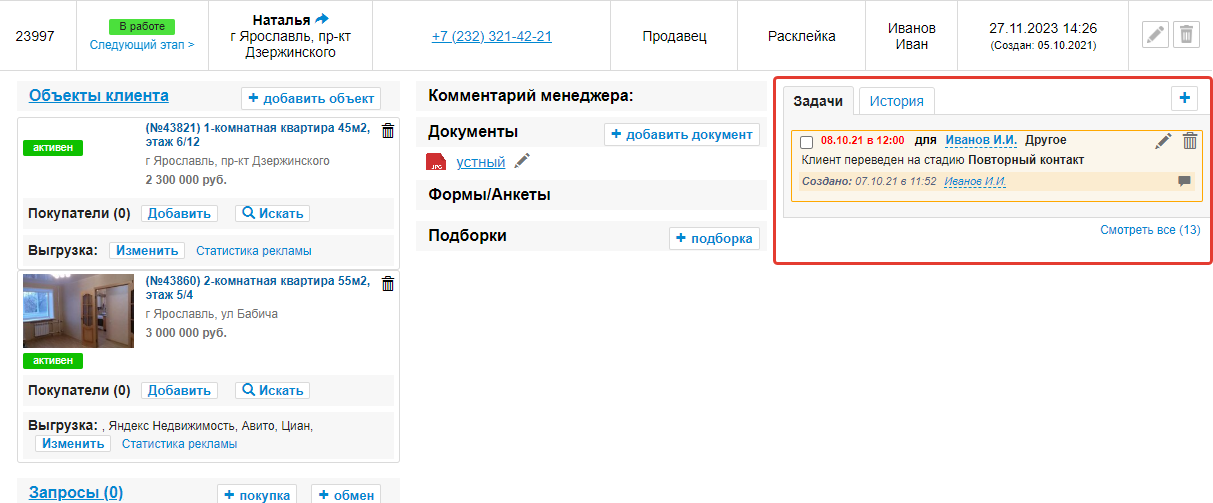Select the Задачи tab
This screenshot has height=503, width=1213.
pos(818,101)
